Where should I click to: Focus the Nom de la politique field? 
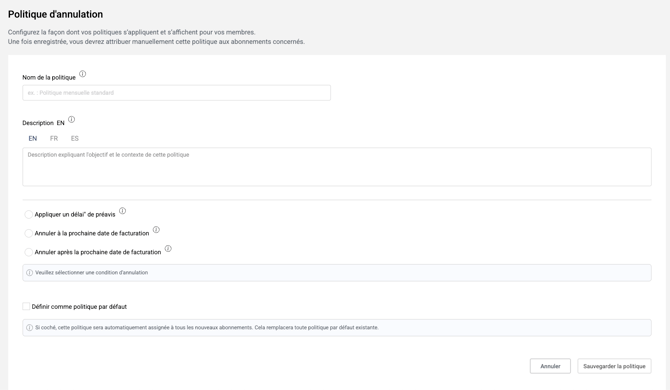pyautogui.click(x=176, y=93)
